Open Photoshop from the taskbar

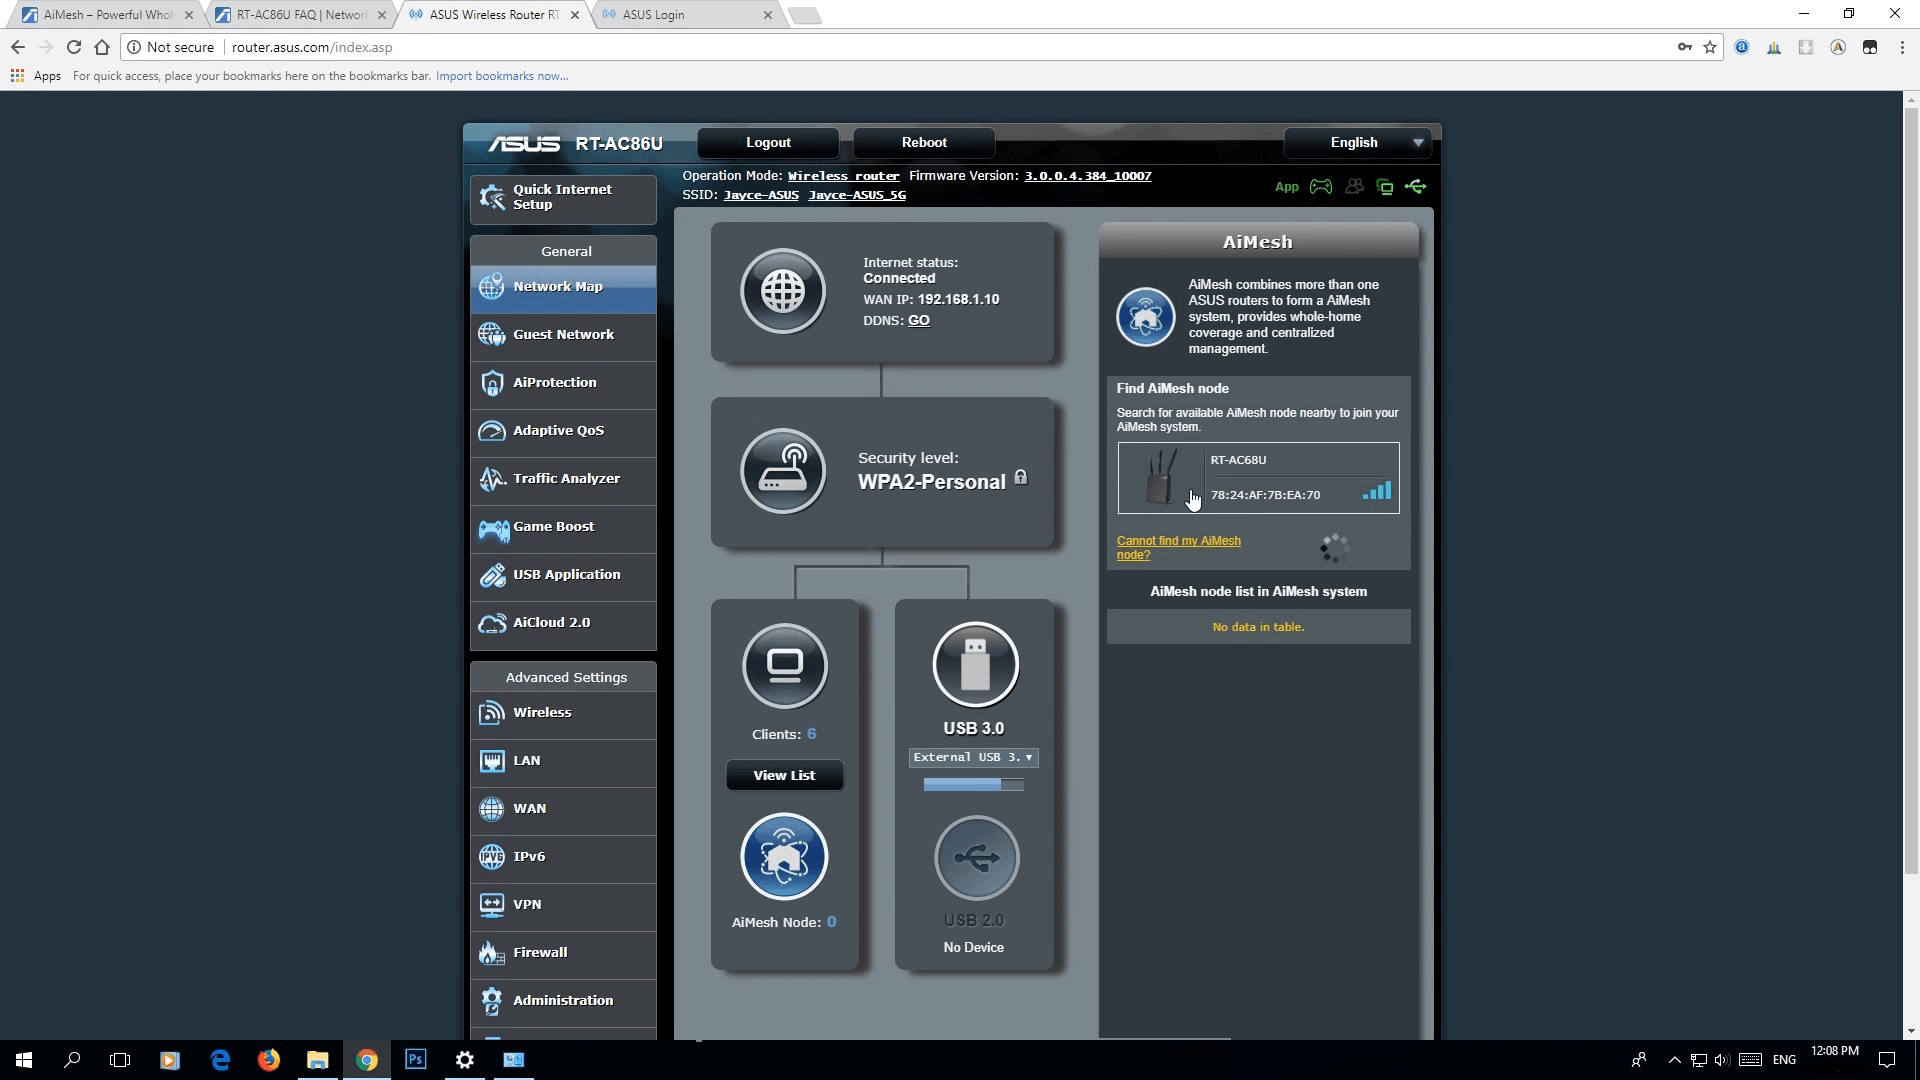tap(416, 1060)
